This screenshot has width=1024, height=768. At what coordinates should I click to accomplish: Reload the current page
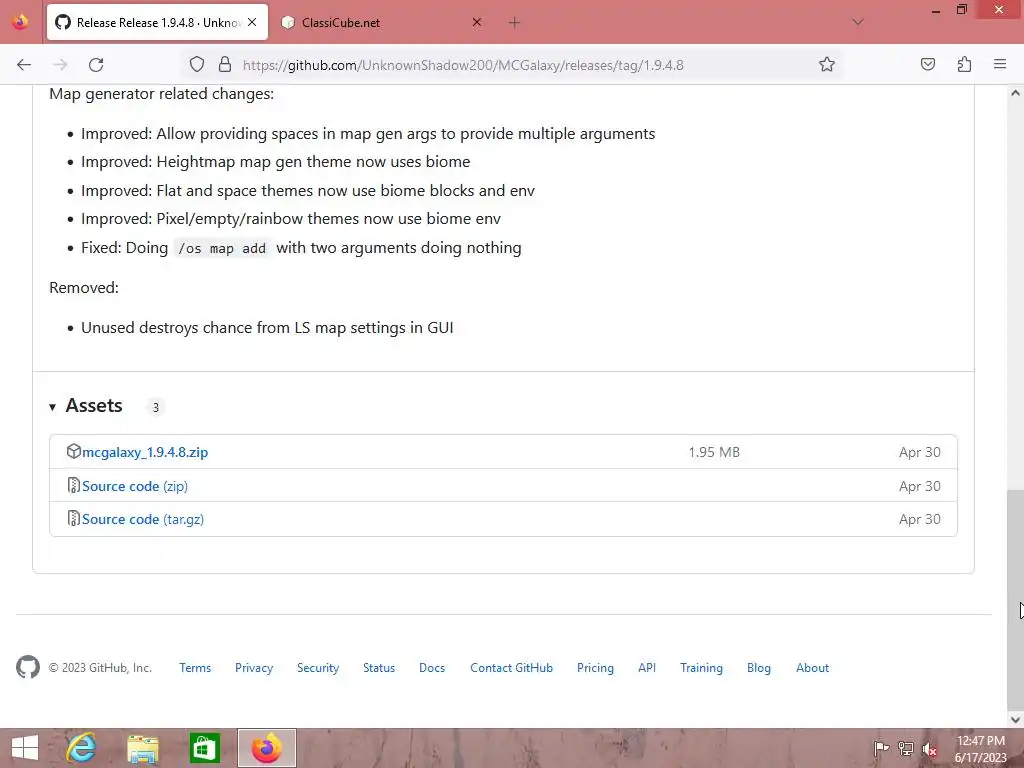point(96,65)
